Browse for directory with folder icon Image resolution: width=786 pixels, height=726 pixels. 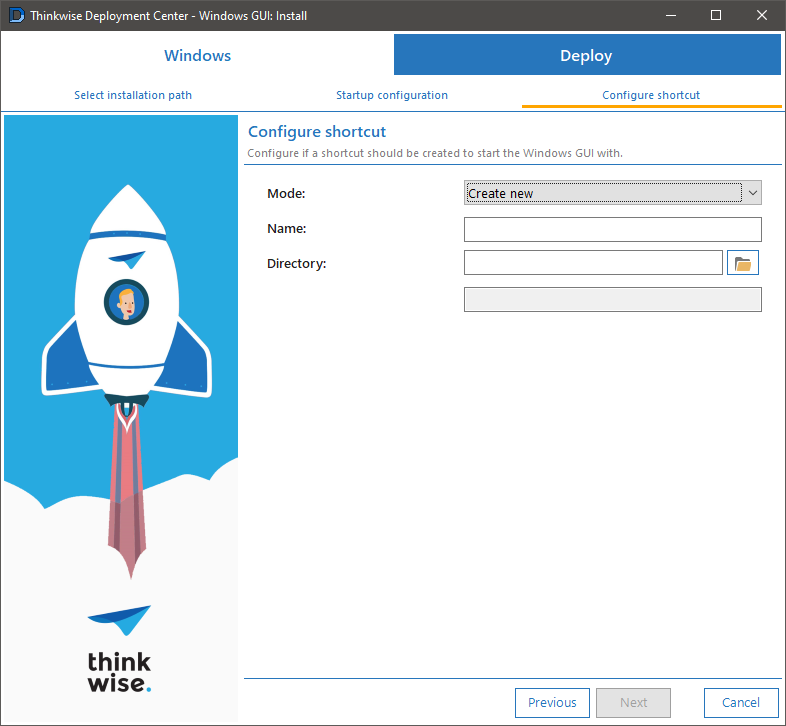point(742,263)
